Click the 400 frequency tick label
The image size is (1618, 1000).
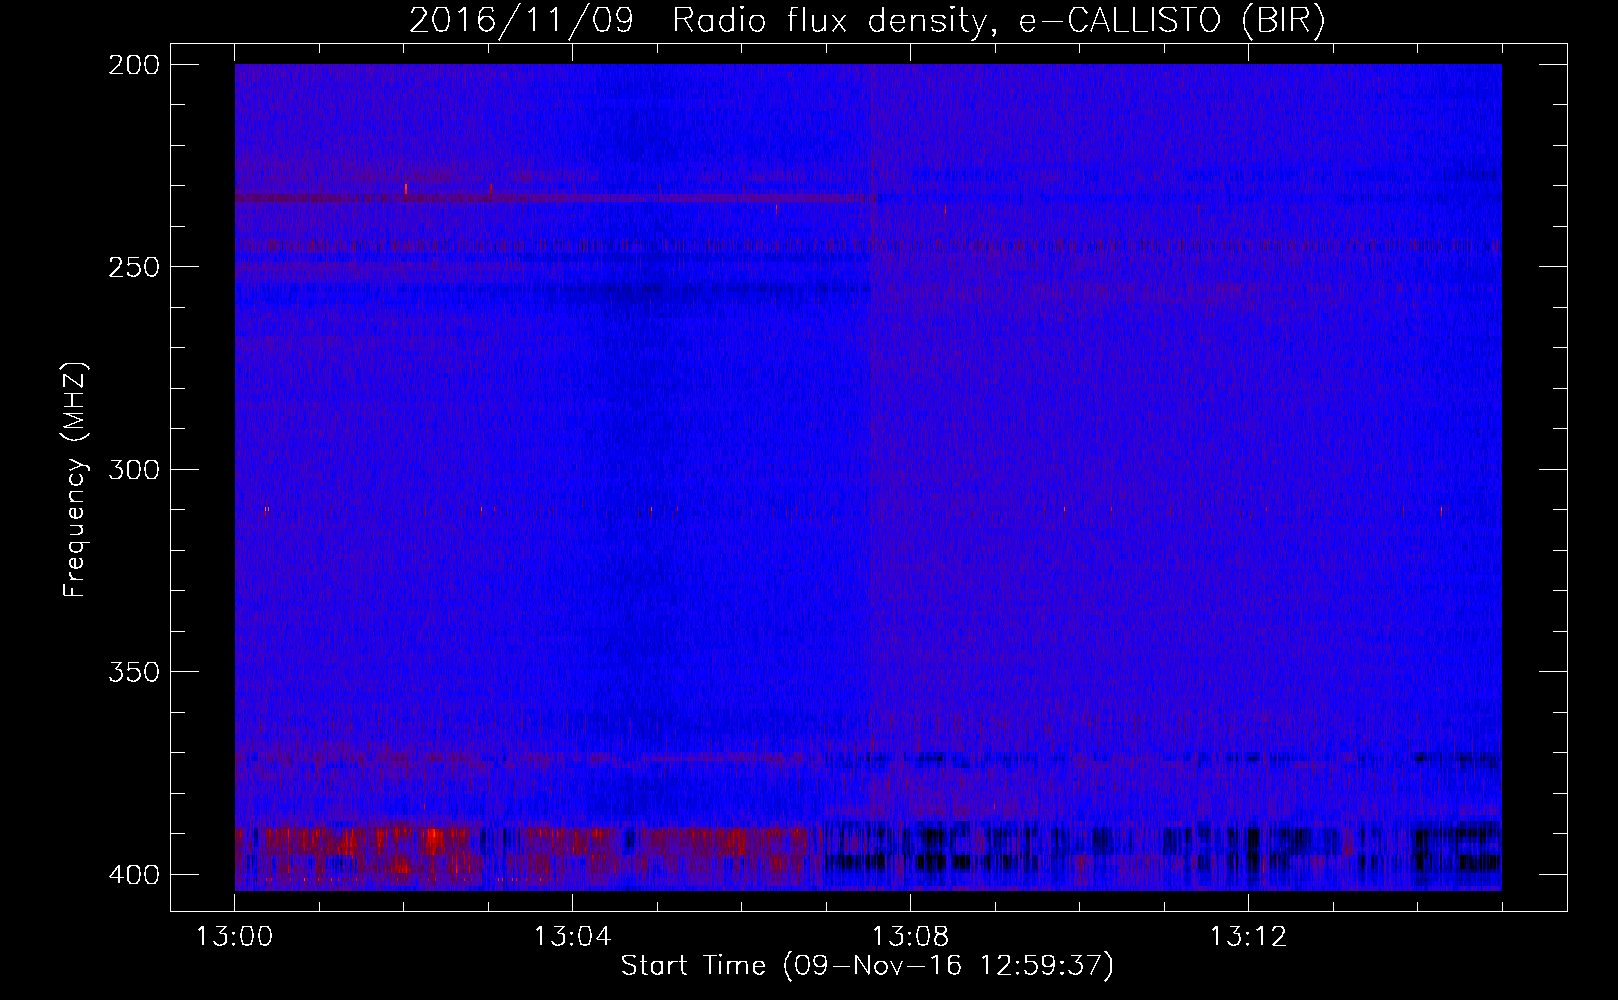click(x=133, y=874)
